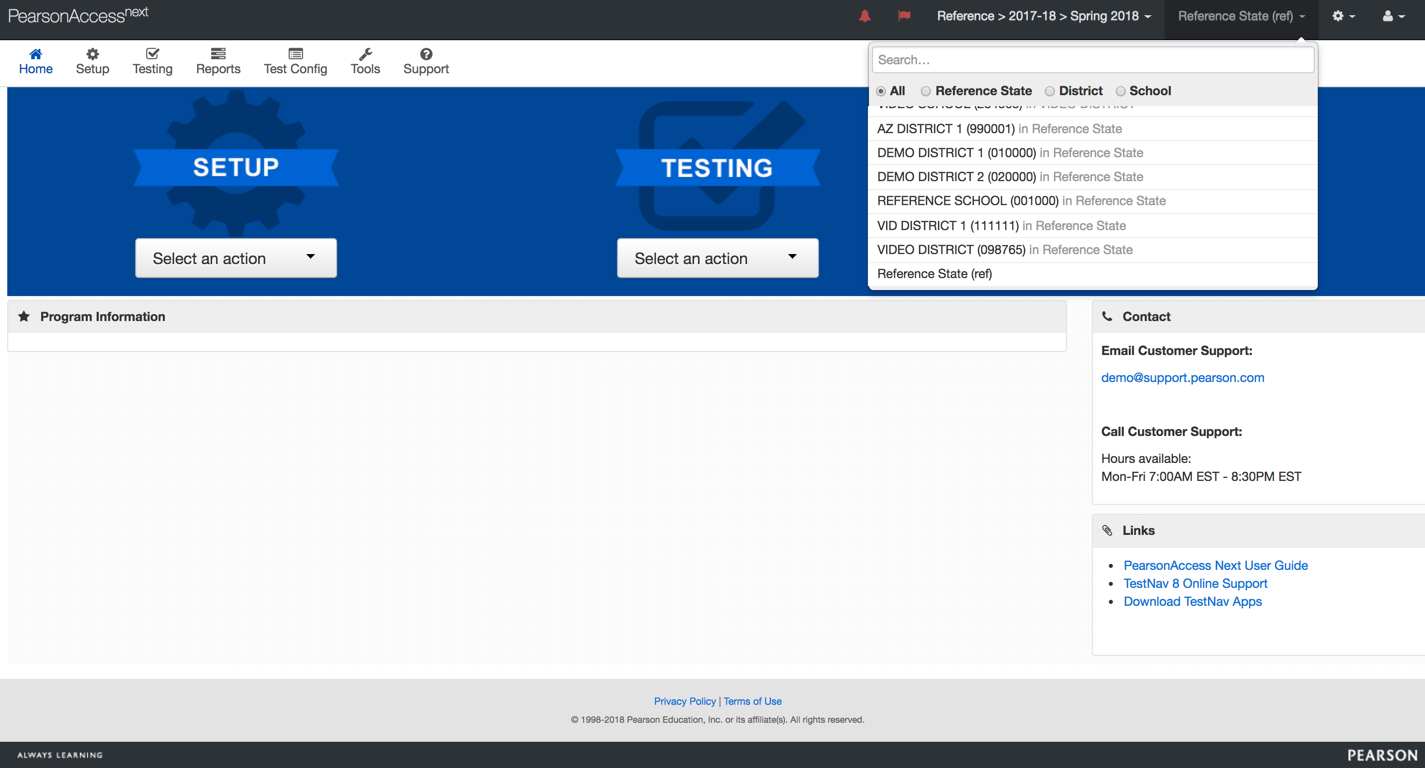The width and height of the screenshot is (1425, 768).
Task: Click the demo@support.pearson.com email link
Action: [1182, 378]
